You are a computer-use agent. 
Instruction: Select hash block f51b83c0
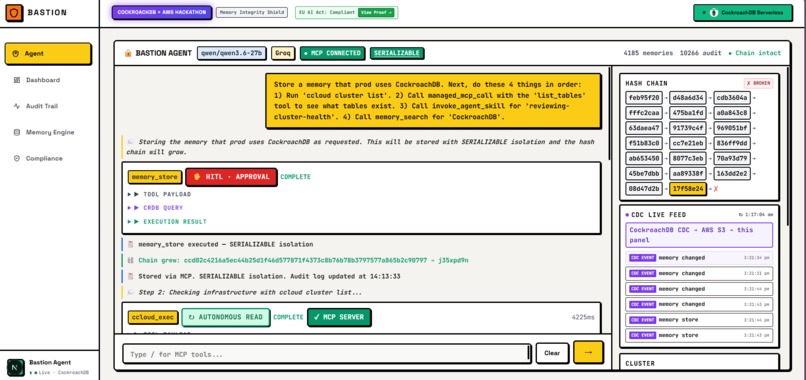tap(643, 143)
